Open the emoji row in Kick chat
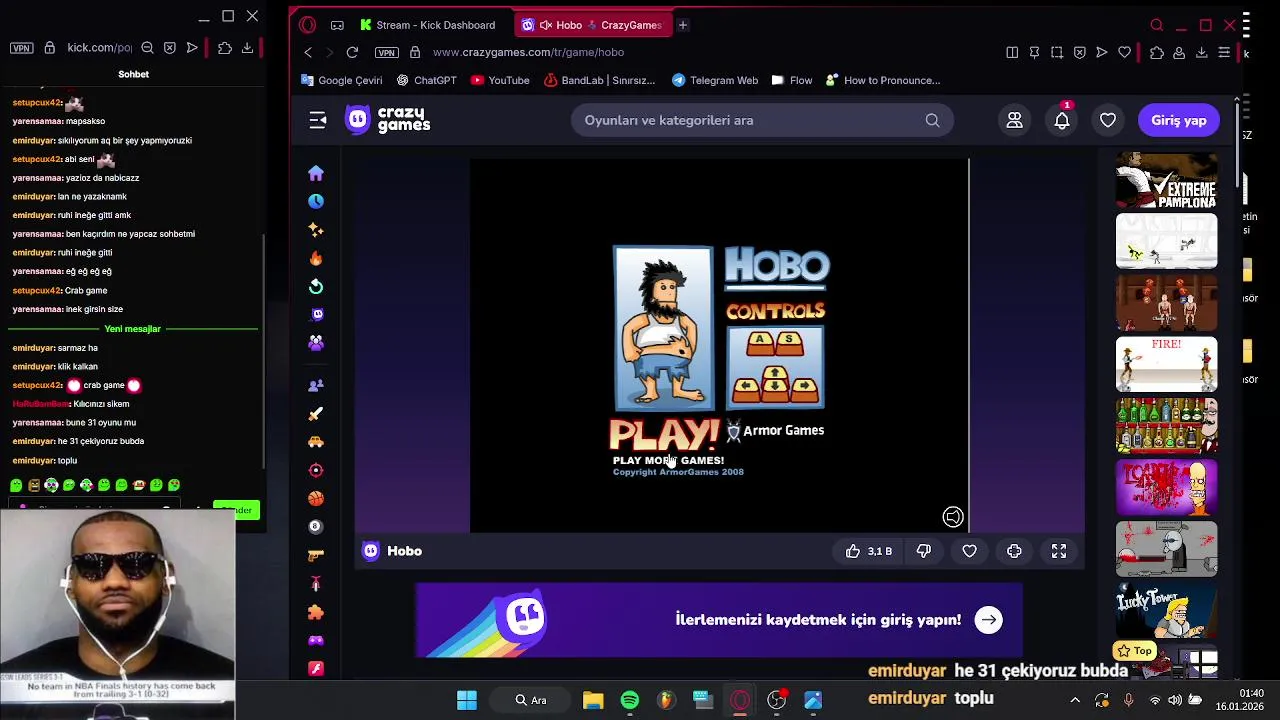This screenshot has height=720, width=1280. (x=95, y=485)
